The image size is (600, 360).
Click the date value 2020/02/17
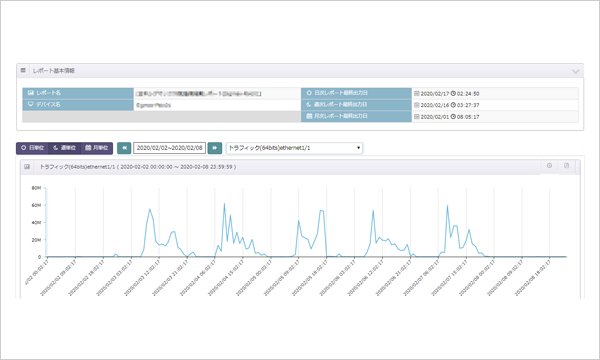435,94
